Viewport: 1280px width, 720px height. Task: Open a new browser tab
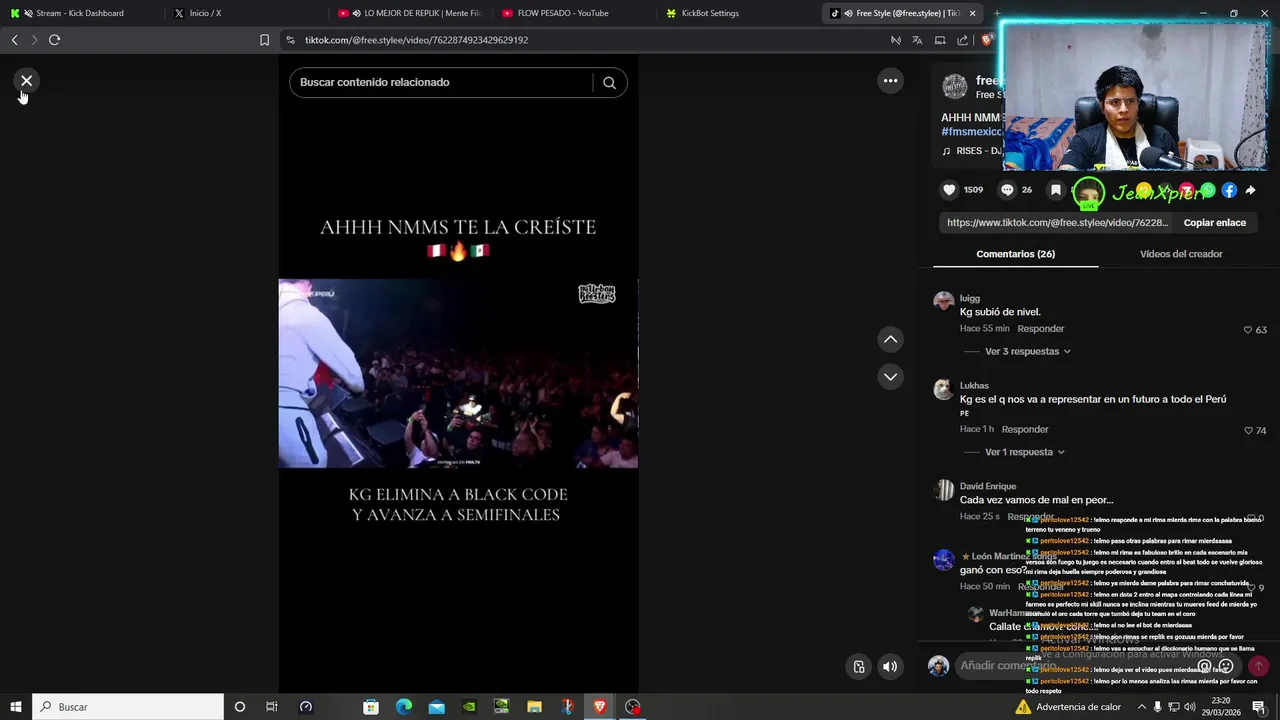[996, 13]
